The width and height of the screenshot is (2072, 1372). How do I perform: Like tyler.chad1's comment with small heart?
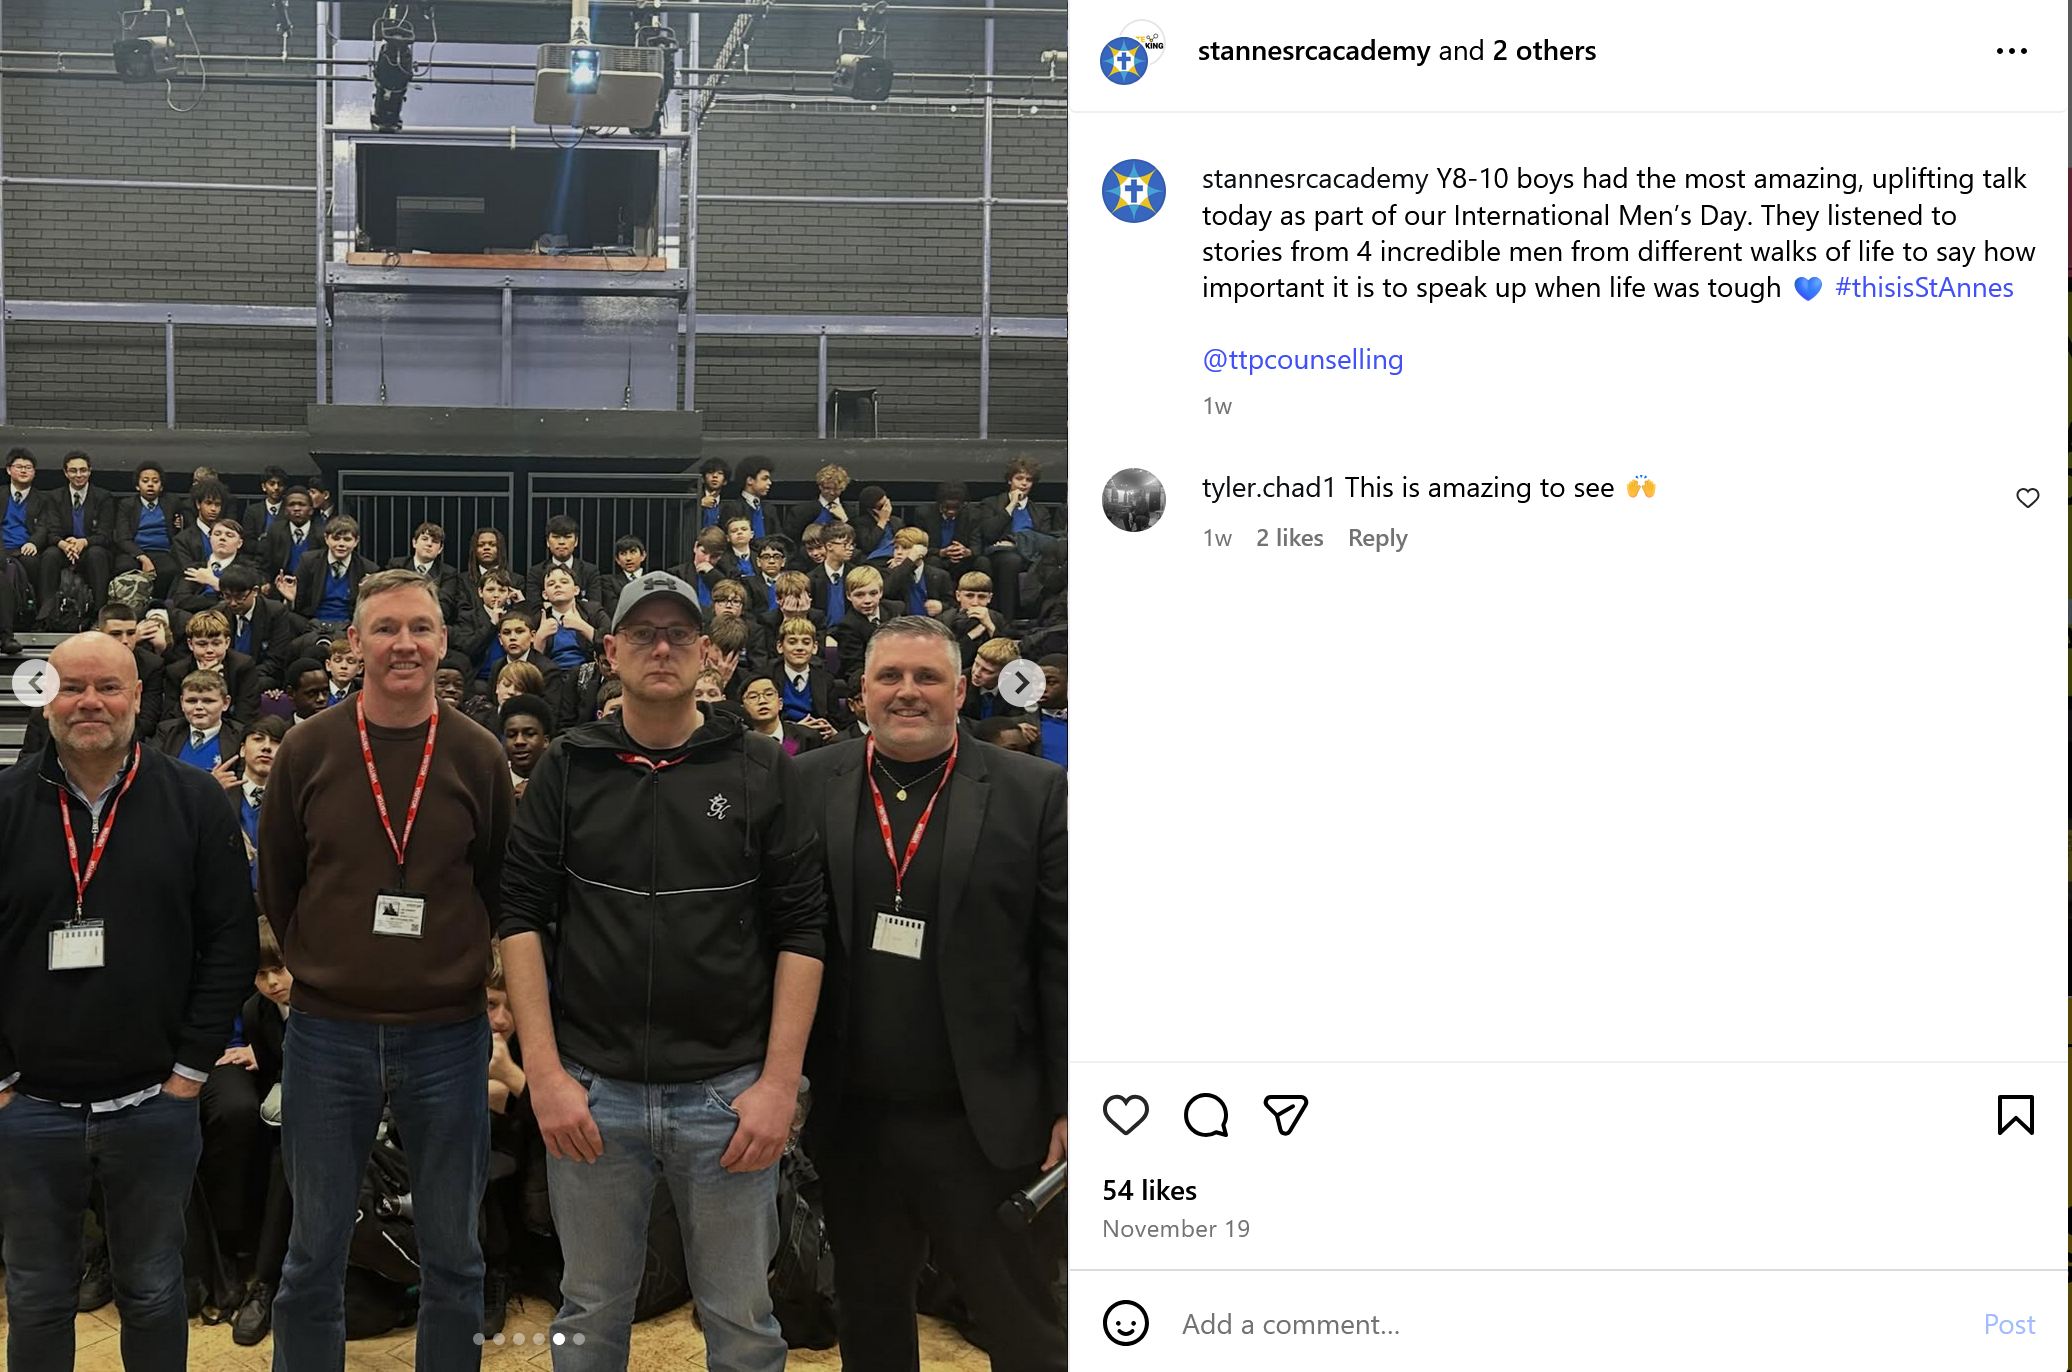[2027, 498]
